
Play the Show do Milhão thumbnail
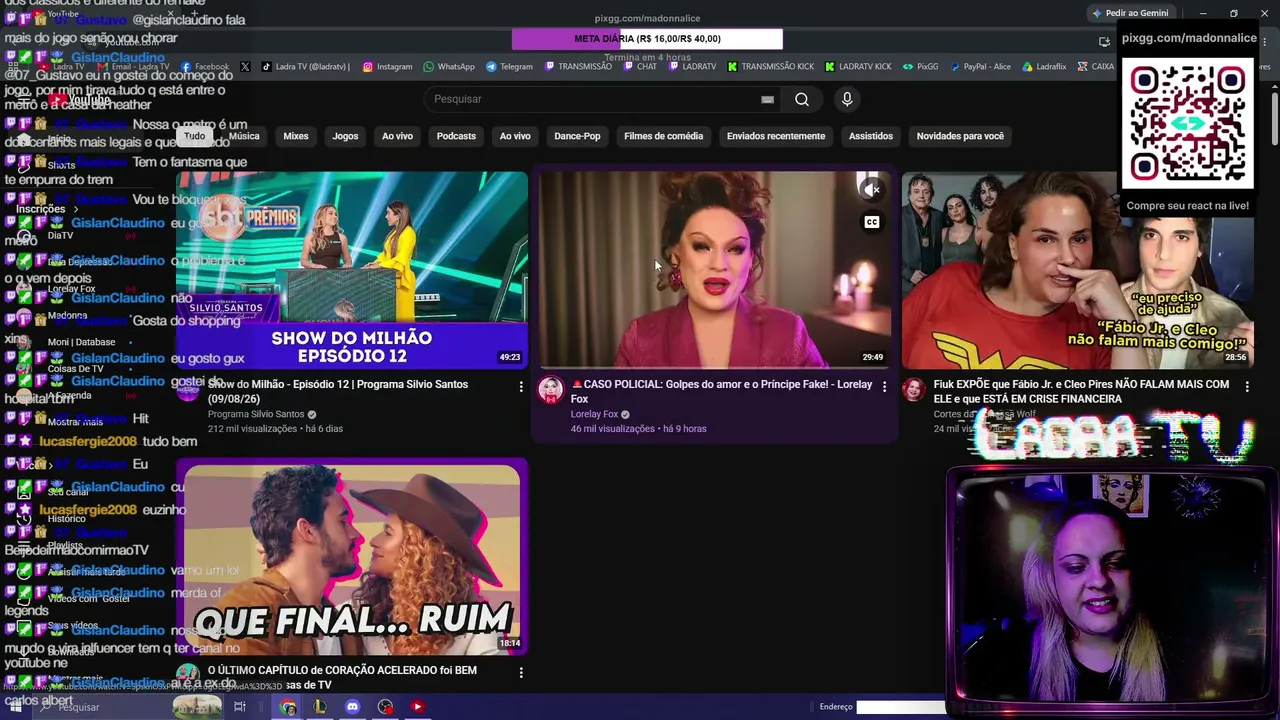(x=352, y=270)
